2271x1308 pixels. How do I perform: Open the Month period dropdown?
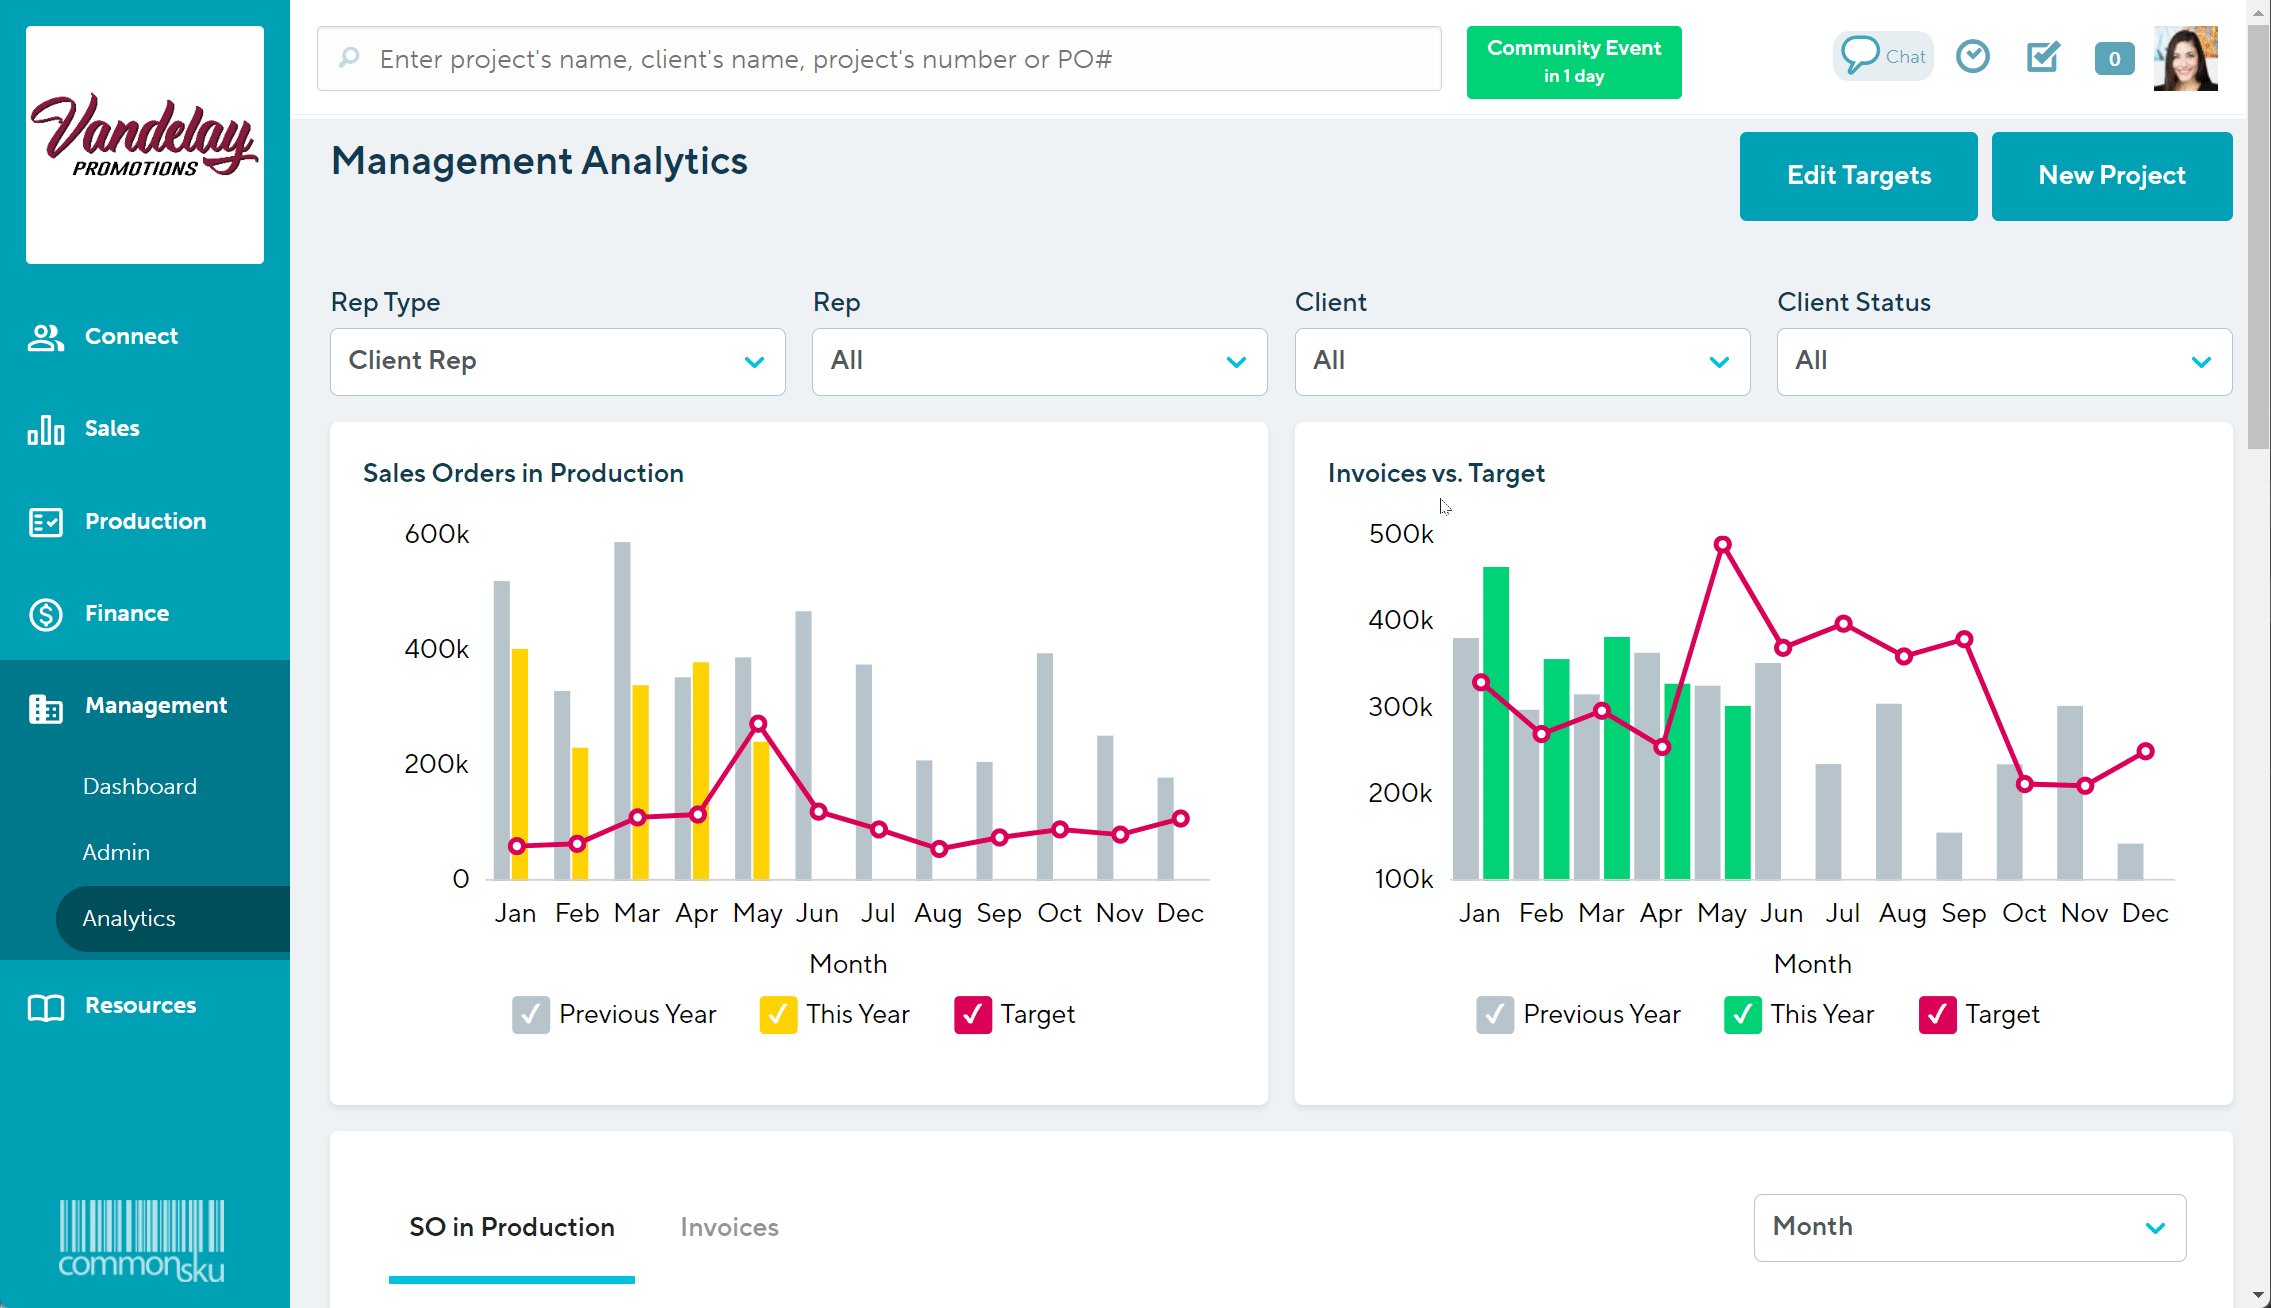tap(1969, 1227)
